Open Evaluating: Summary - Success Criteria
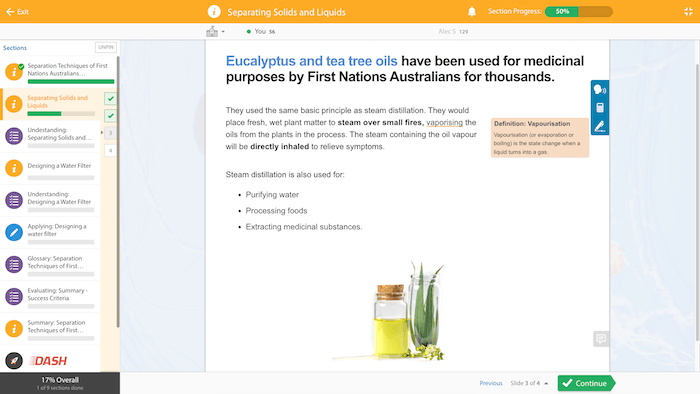Image resolution: width=700 pixels, height=394 pixels. (50, 297)
